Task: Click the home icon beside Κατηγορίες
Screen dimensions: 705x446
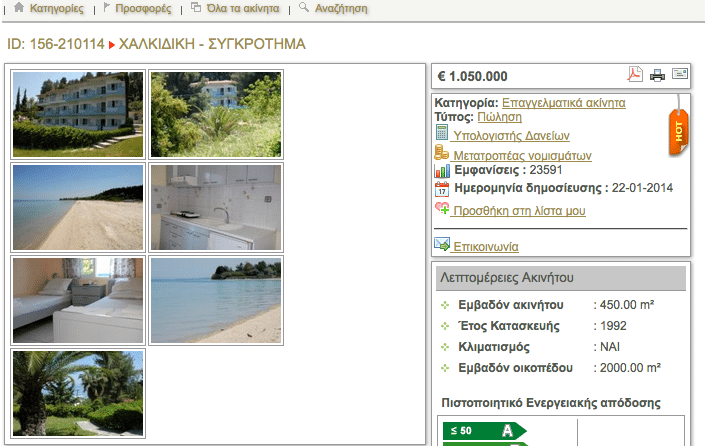Action: coord(19,7)
